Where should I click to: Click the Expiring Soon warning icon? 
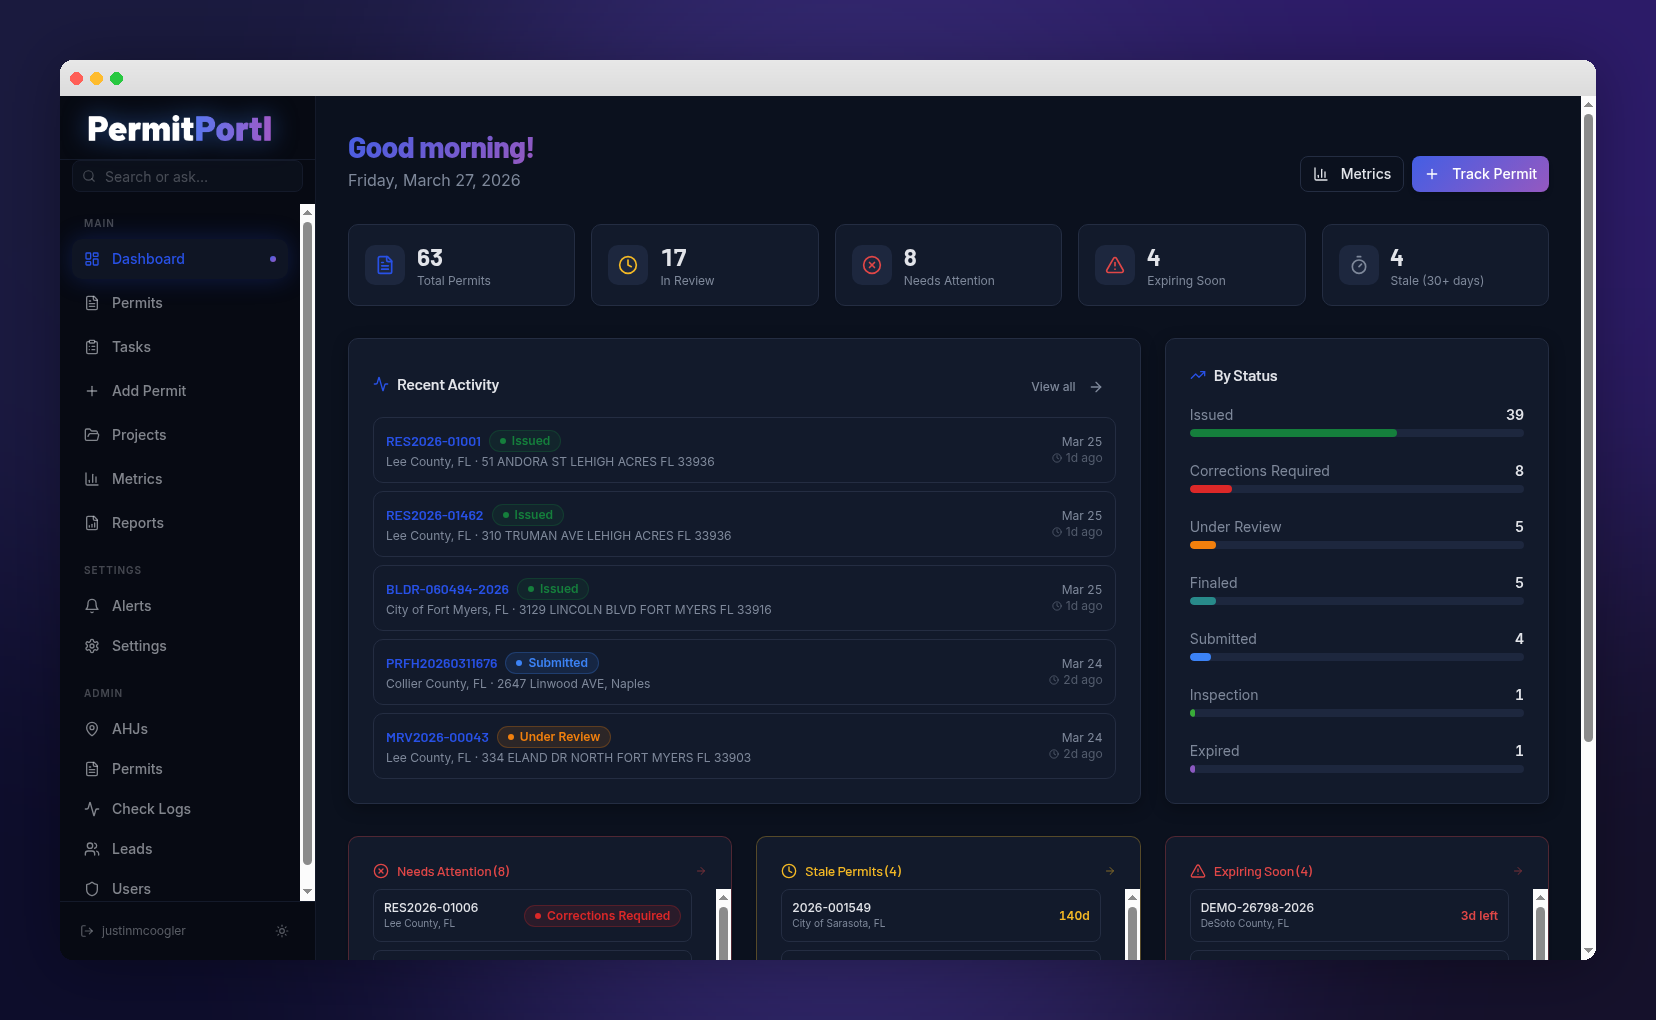[1115, 265]
